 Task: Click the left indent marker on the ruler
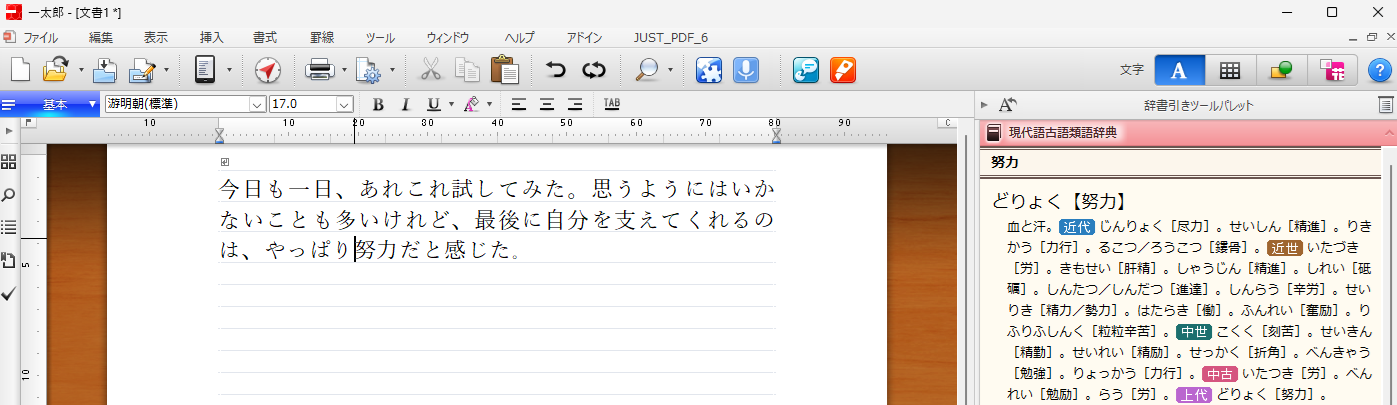220,135
